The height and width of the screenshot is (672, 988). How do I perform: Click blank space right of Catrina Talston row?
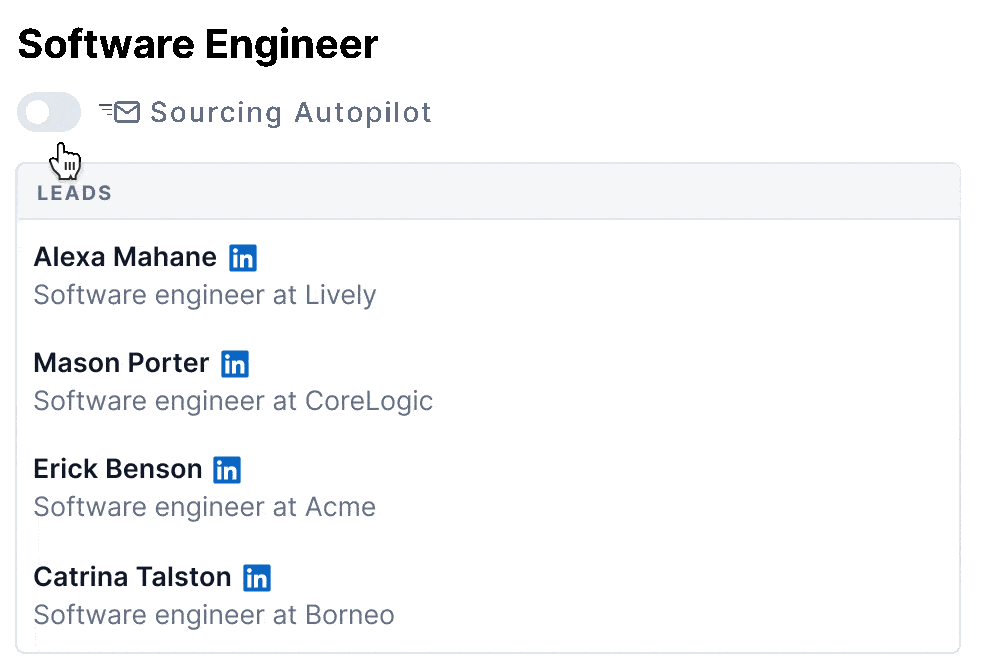[650, 595]
